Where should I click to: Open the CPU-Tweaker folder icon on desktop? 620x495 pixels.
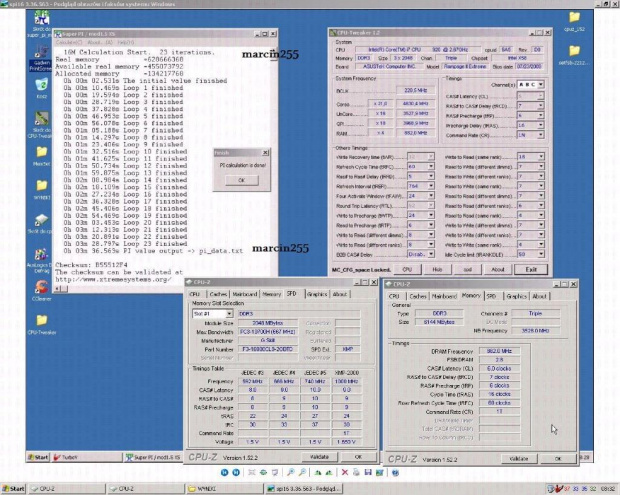tap(42, 325)
